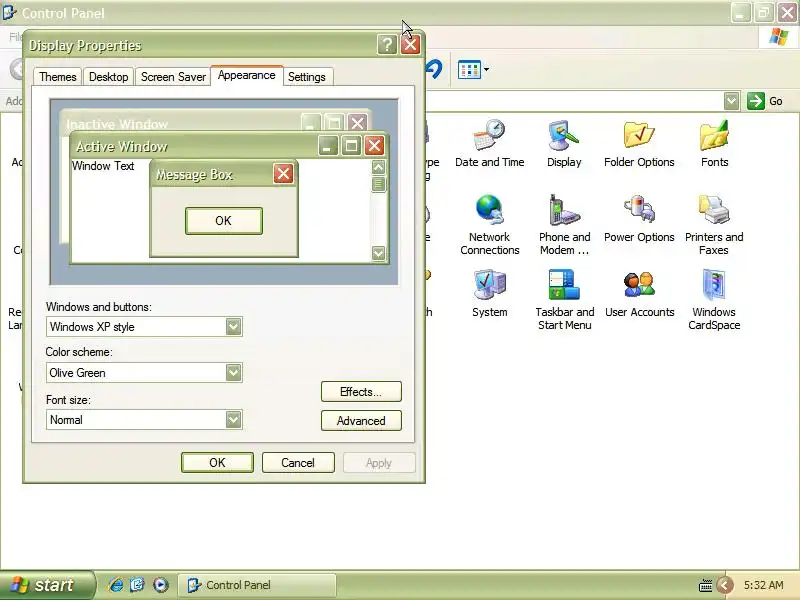
Task: Open the Views button dropdown arrow
Action: [x=486, y=70]
